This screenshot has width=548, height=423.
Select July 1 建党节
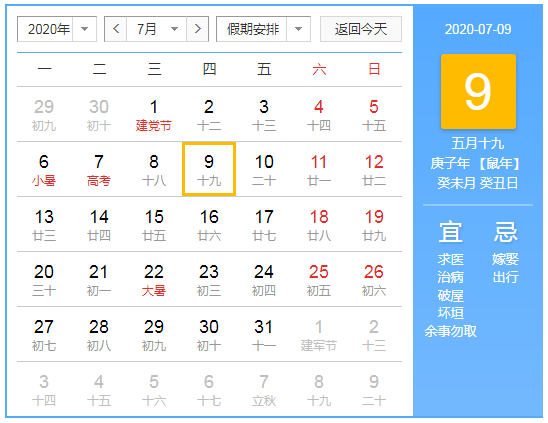[x=154, y=115]
